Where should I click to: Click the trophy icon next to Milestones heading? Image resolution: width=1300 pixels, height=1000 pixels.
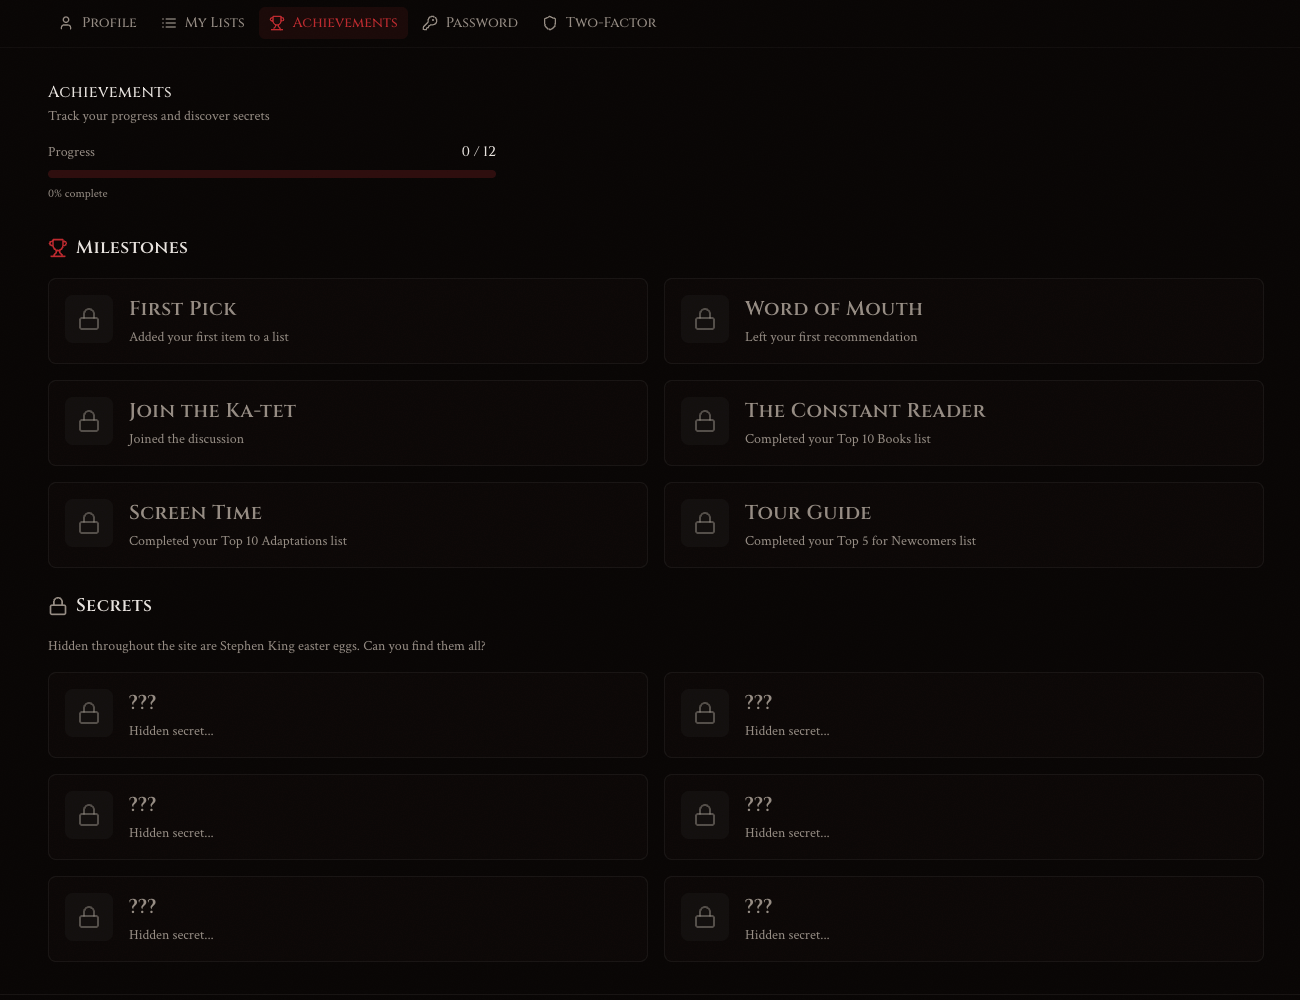(x=58, y=248)
